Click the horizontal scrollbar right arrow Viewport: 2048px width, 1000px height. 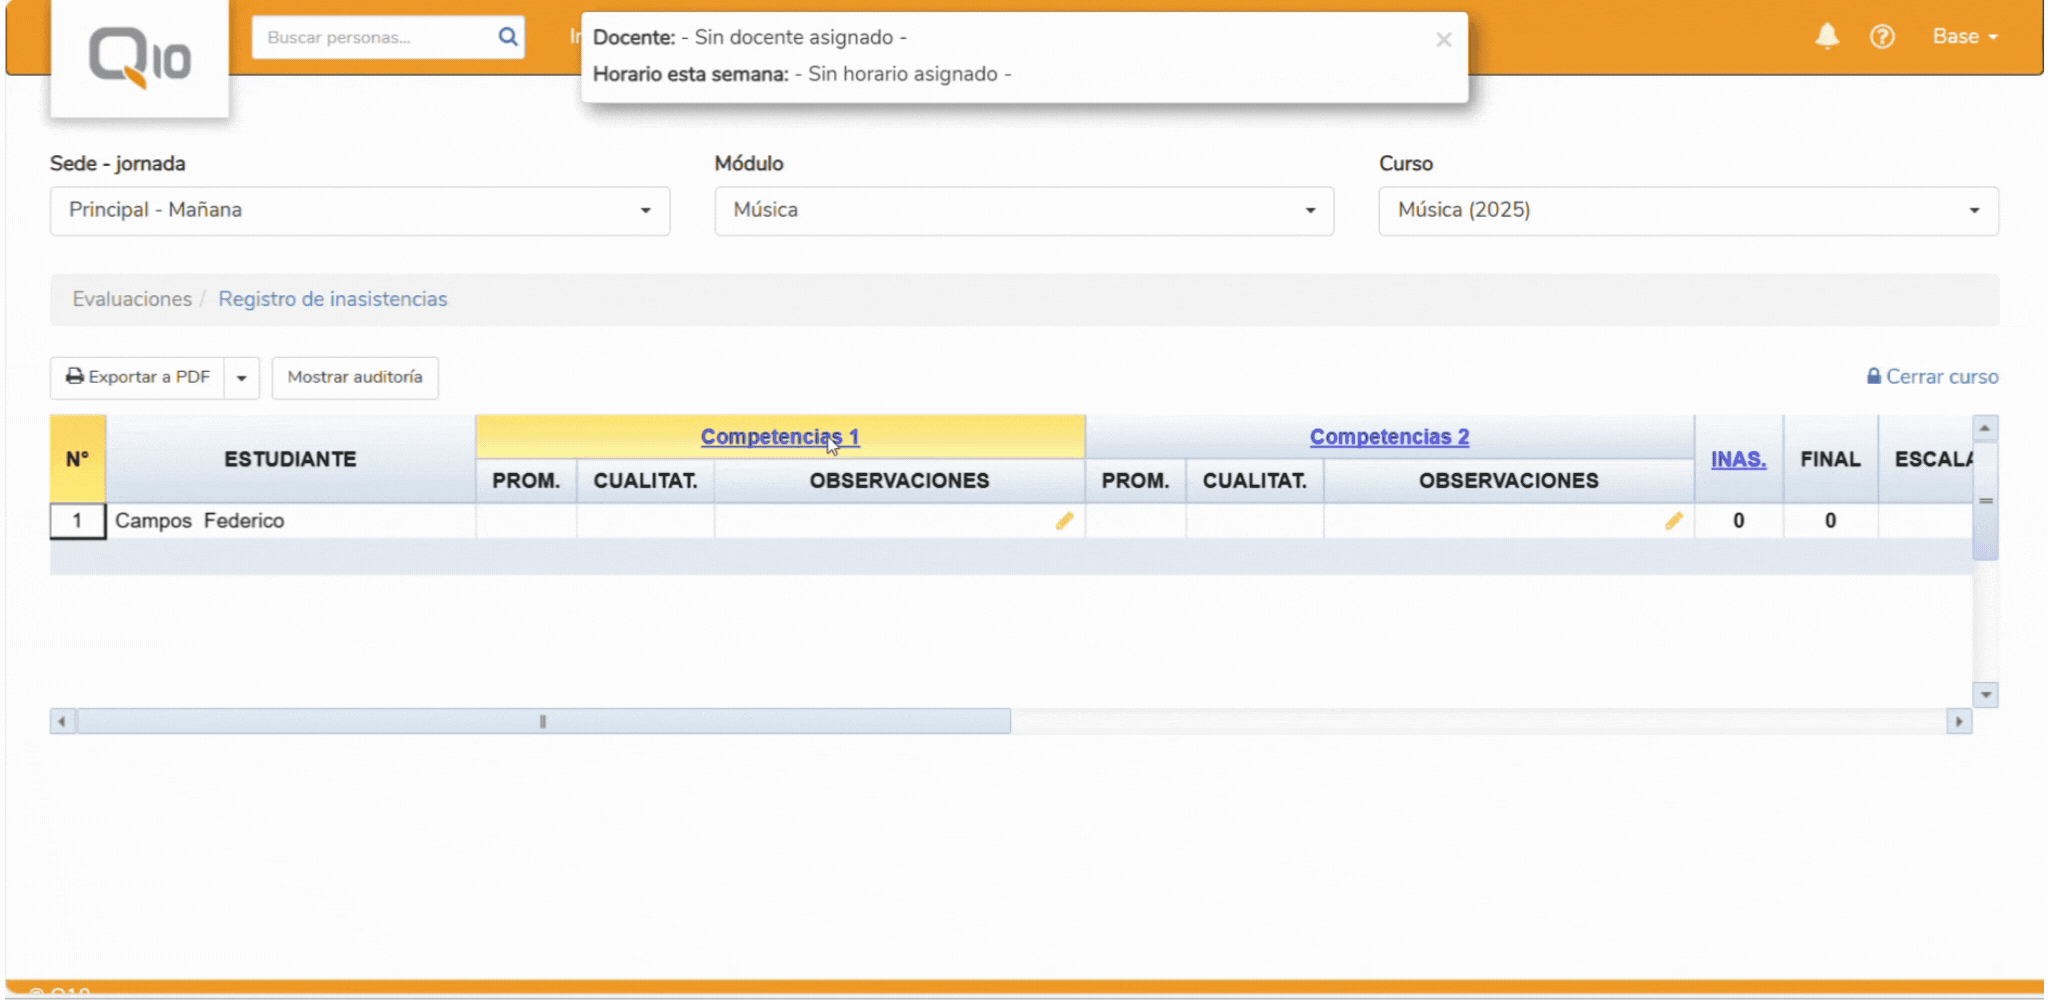1958,721
